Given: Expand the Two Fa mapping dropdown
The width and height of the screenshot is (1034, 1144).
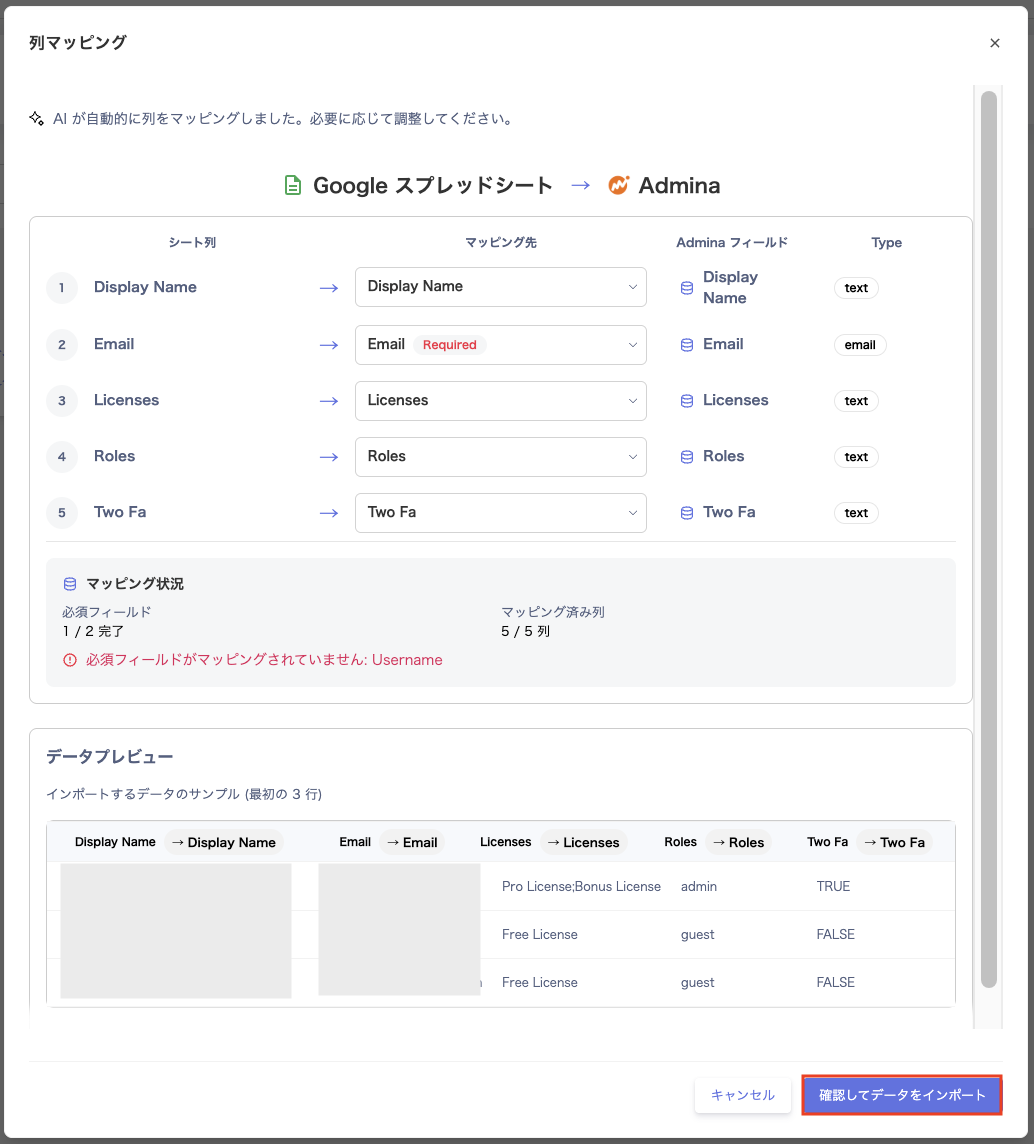Looking at the screenshot, I should (x=500, y=513).
